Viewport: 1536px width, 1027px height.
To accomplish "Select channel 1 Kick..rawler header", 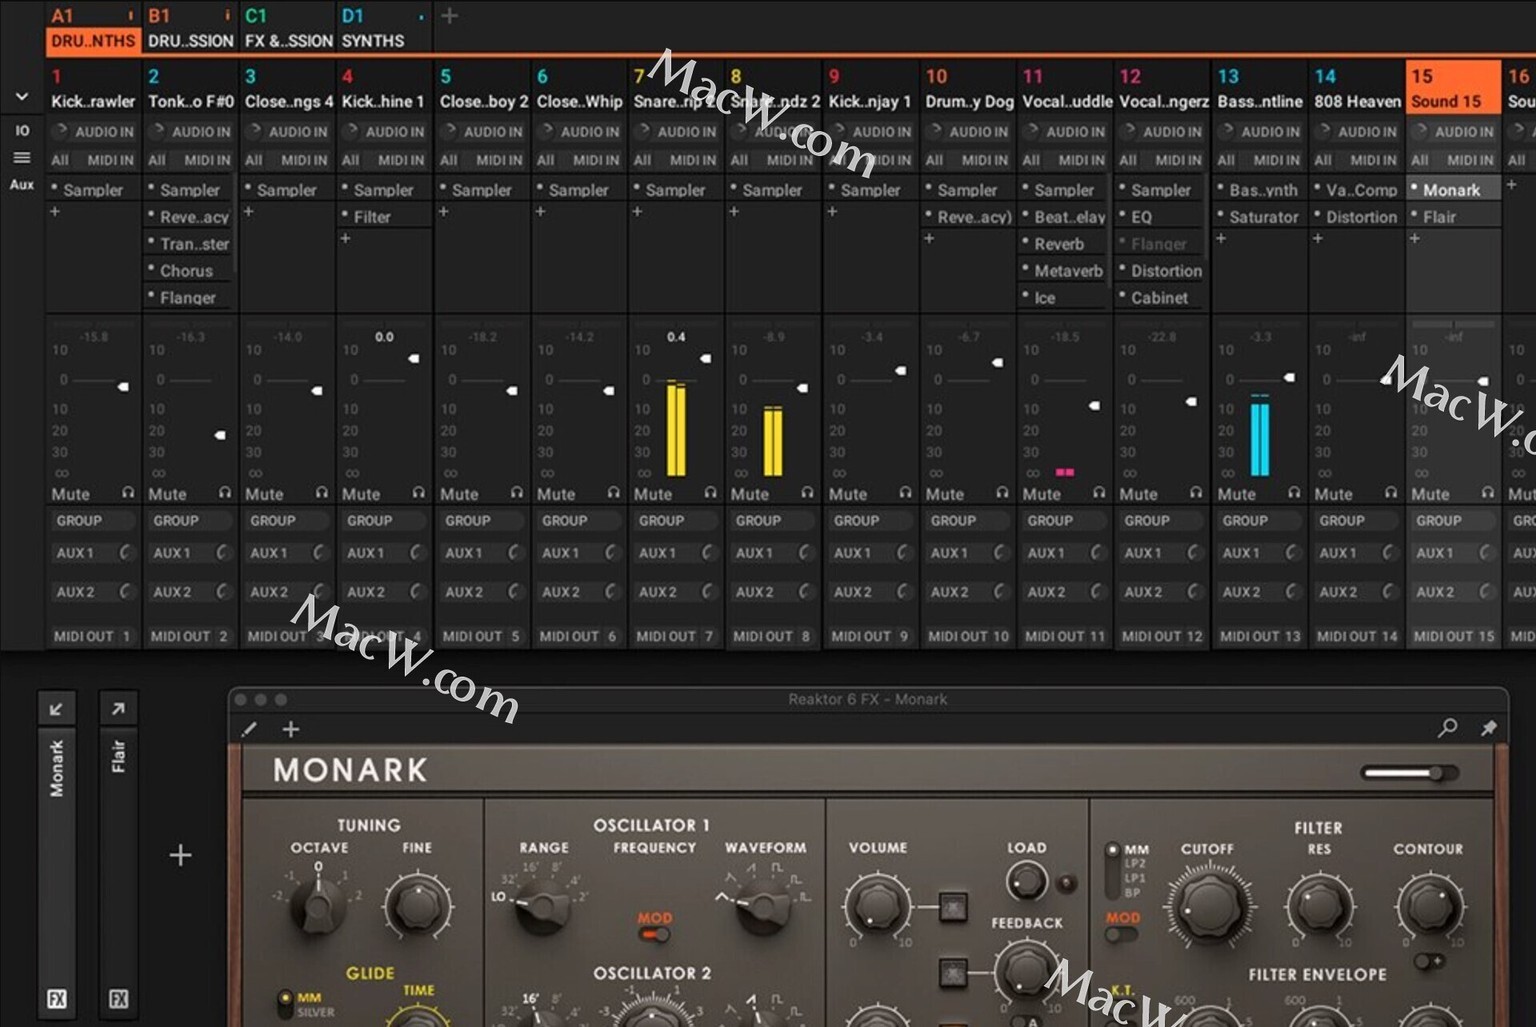I will click(93, 88).
